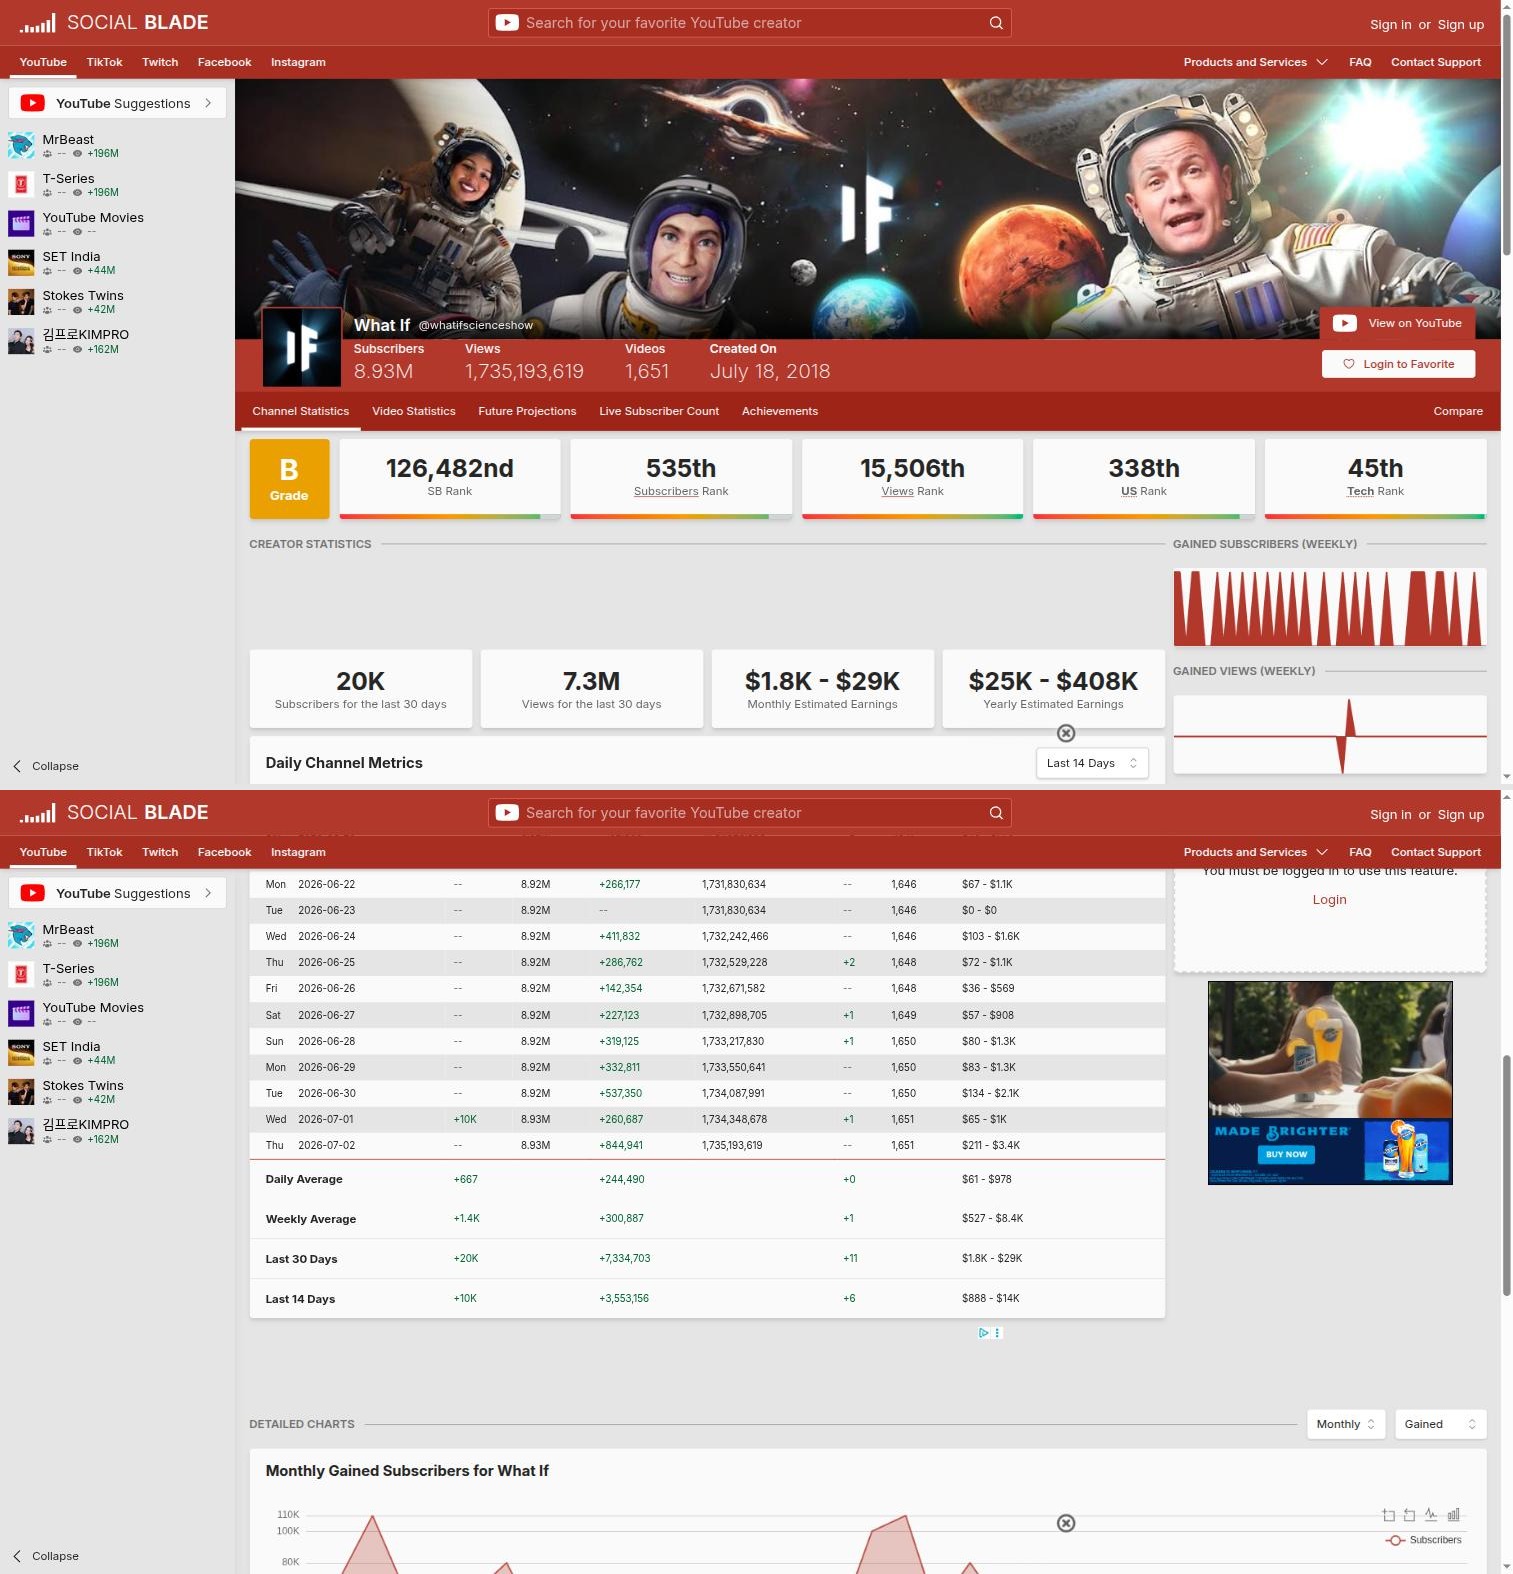Click Sign in link in upper header
Screen dimensions: 1513x1574
(1391, 25)
